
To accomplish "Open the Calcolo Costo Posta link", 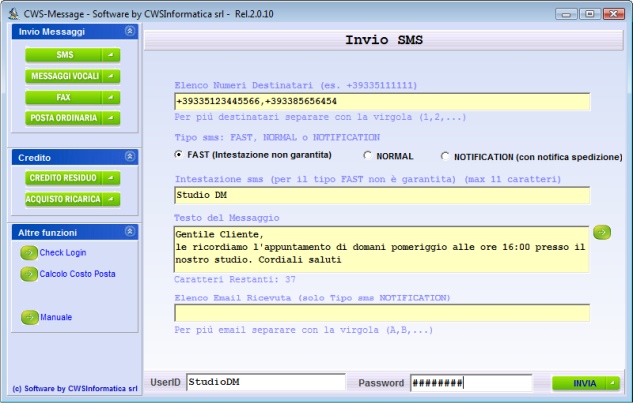I will [x=78, y=274].
